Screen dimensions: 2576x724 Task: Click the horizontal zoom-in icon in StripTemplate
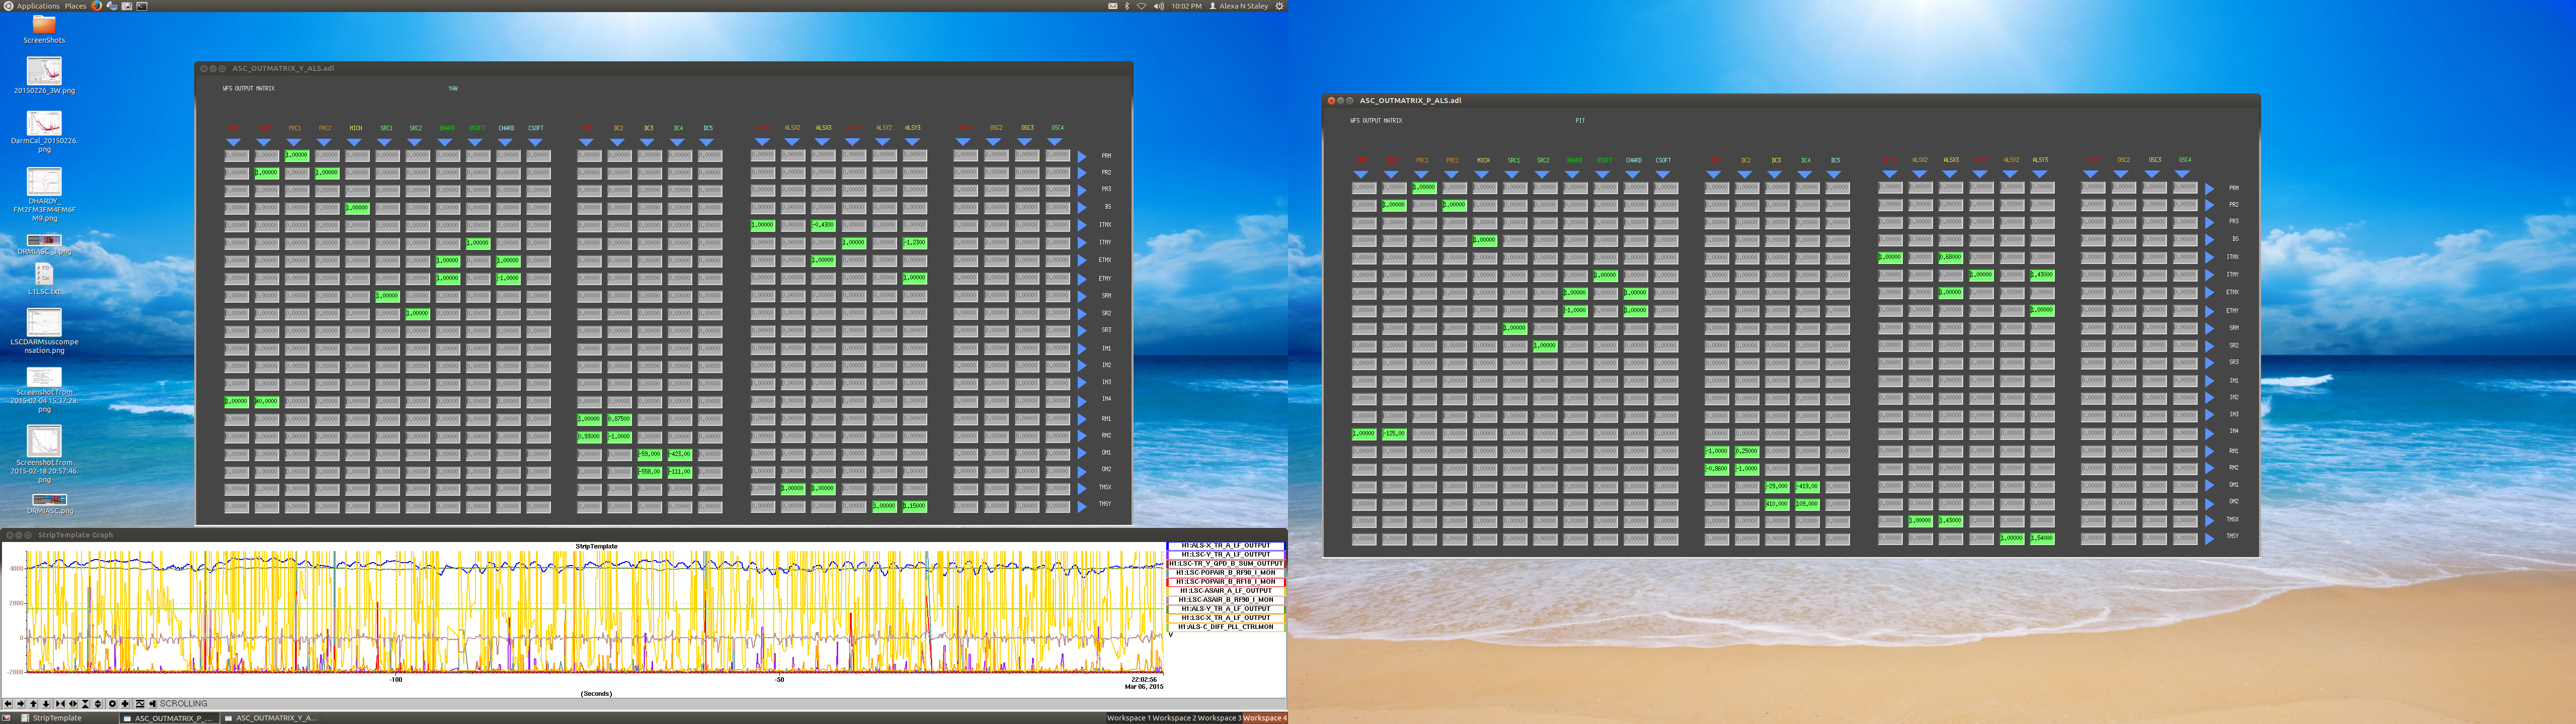tap(60, 704)
